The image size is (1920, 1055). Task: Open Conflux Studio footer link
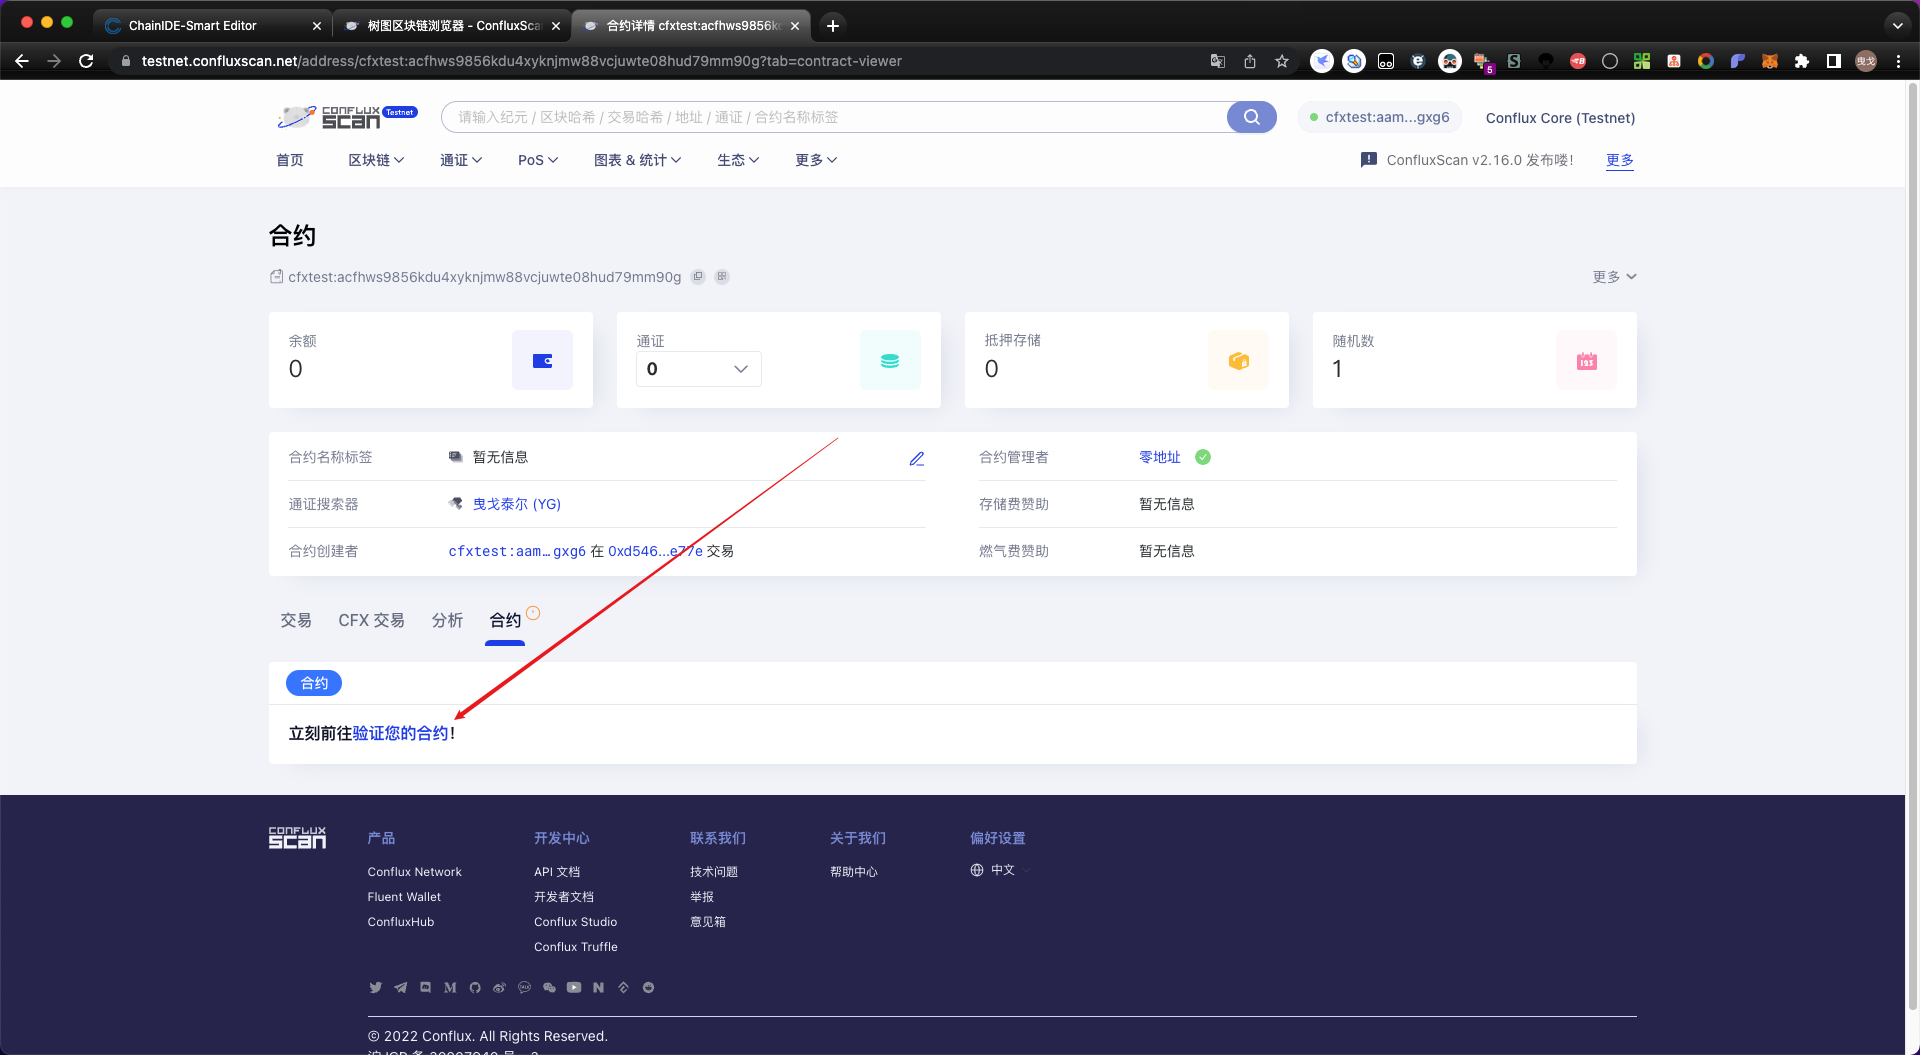click(x=575, y=922)
